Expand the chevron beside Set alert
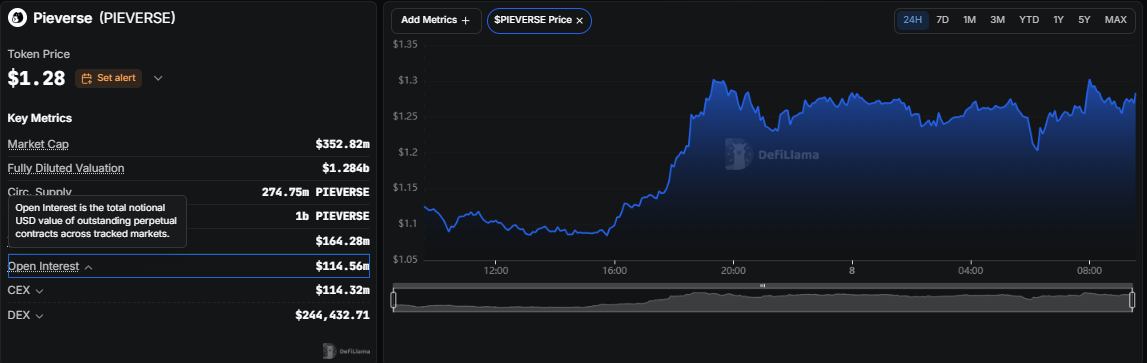 [158, 78]
